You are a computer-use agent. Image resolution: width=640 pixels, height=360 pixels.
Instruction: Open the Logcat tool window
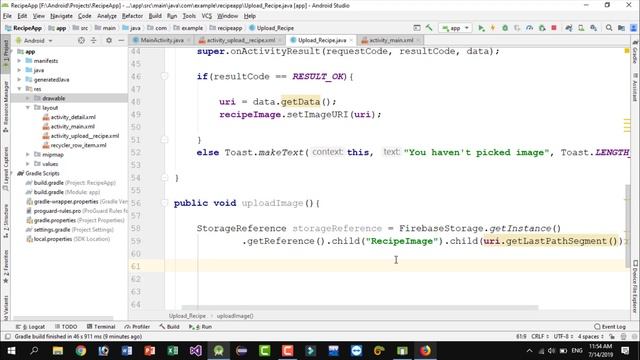click(31, 327)
